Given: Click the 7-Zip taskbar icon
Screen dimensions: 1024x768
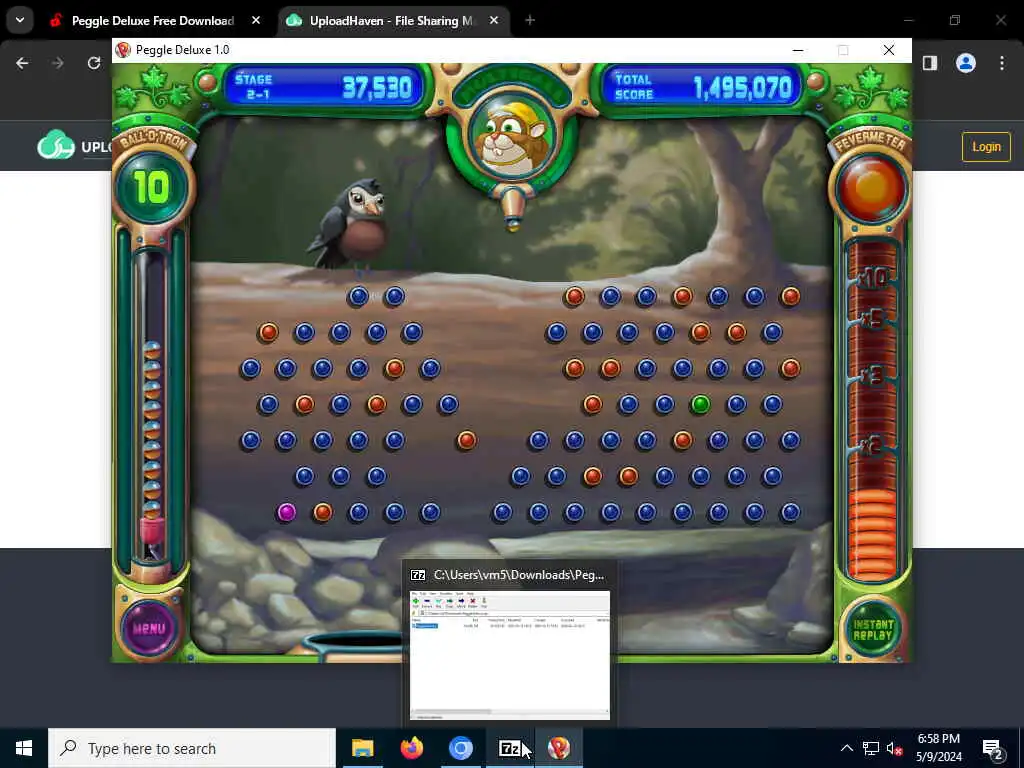Looking at the screenshot, I should [509, 748].
